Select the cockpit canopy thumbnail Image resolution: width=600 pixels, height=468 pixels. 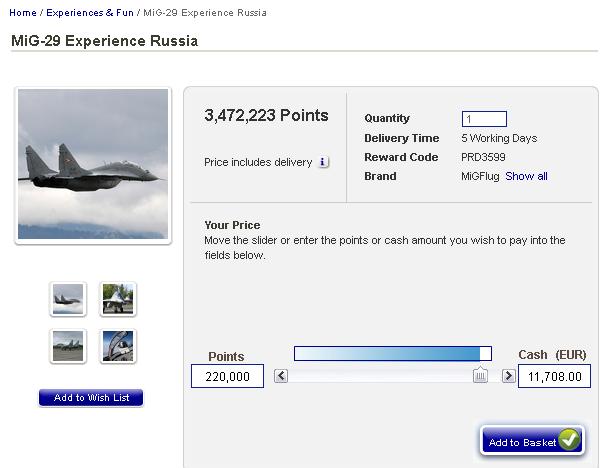coord(118,346)
